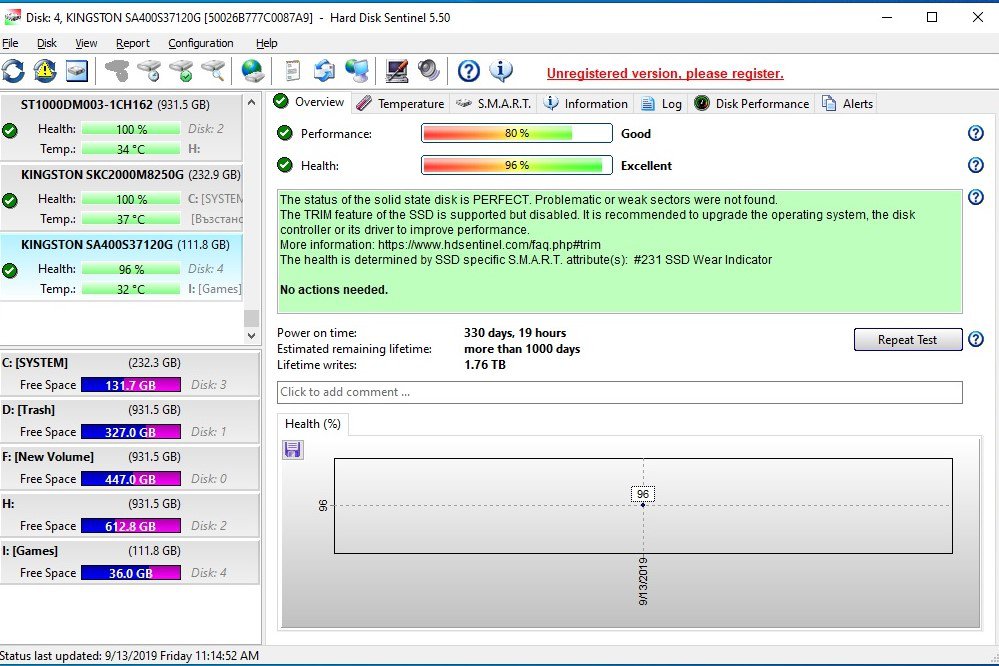The image size is (999, 666).
Task: Click the comment input field
Action: click(x=619, y=392)
